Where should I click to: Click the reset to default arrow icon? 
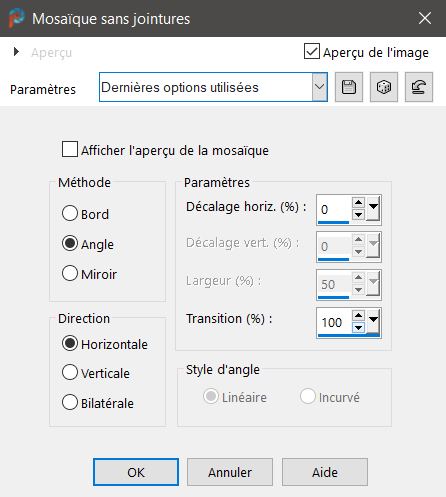(x=419, y=87)
